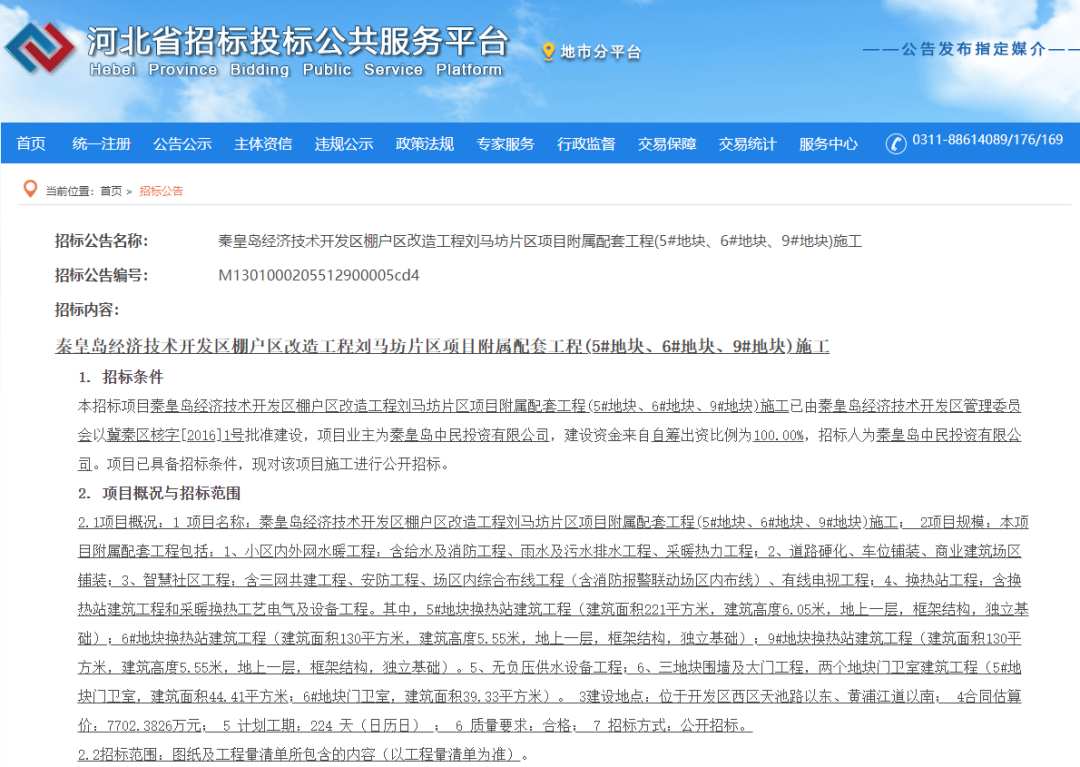Click the yellow map pin icon

tap(548, 52)
